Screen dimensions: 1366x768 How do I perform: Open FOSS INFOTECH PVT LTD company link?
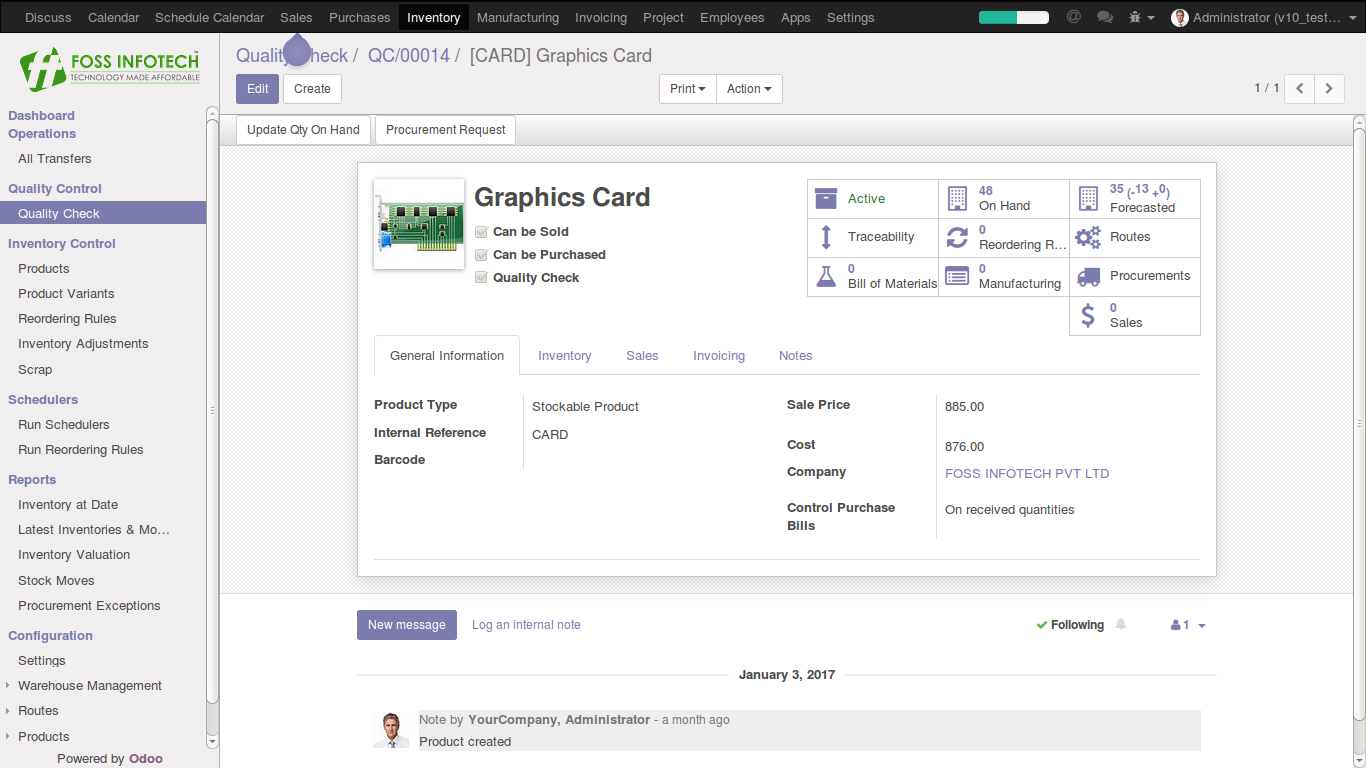click(1027, 474)
